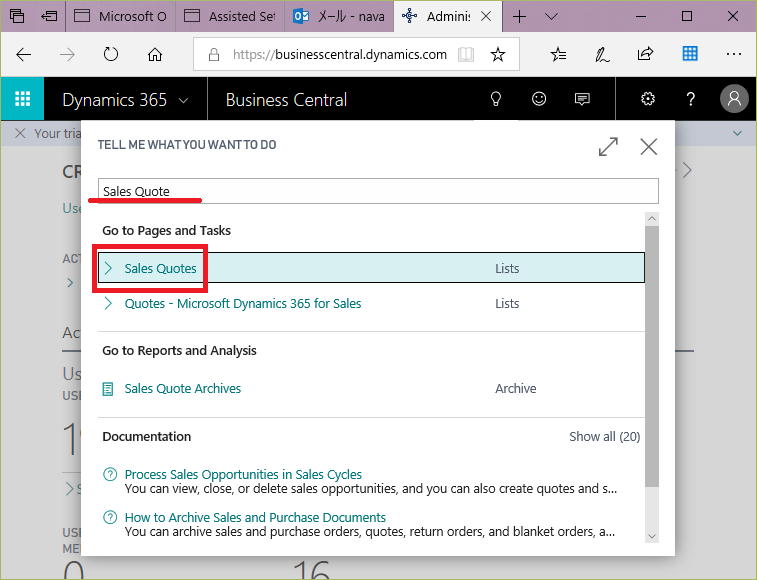Open How to Archive Sales and Purchase Documents
The width and height of the screenshot is (757, 580).
(x=255, y=517)
